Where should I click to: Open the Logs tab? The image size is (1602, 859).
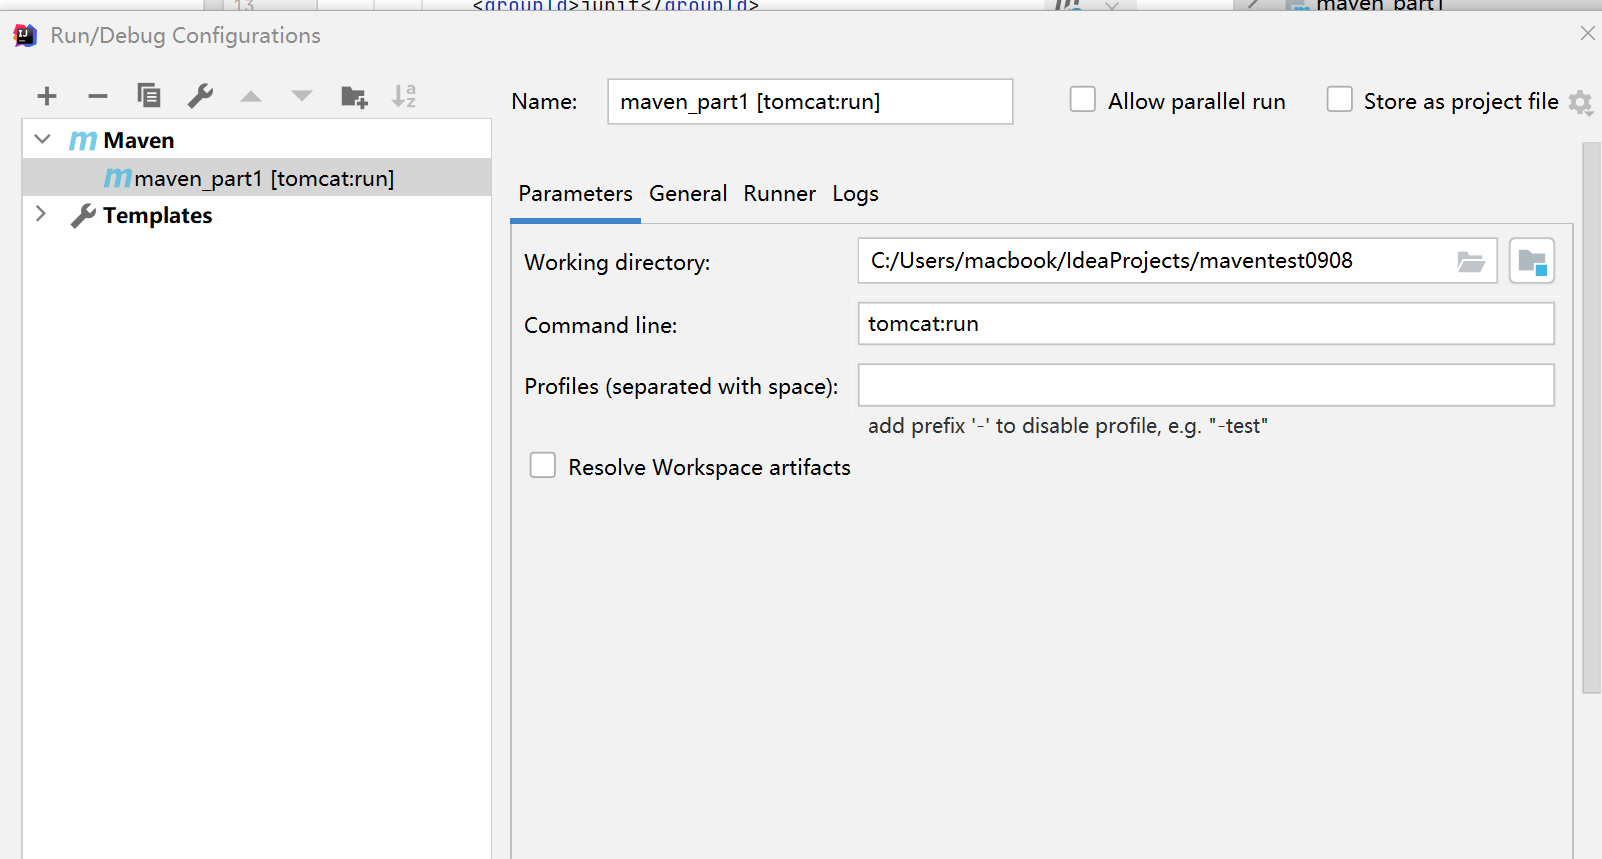click(x=855, y=194)
